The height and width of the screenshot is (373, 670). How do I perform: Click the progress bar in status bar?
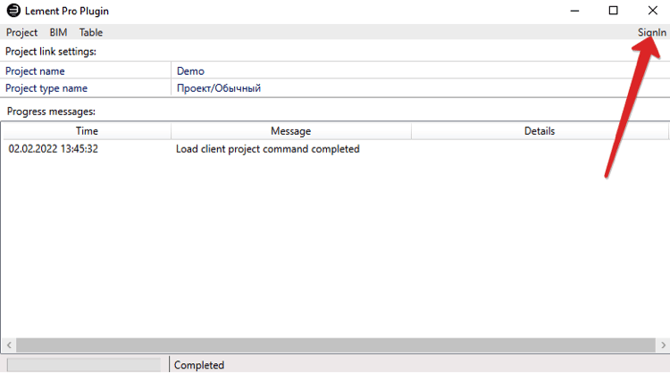pos(84,365)
